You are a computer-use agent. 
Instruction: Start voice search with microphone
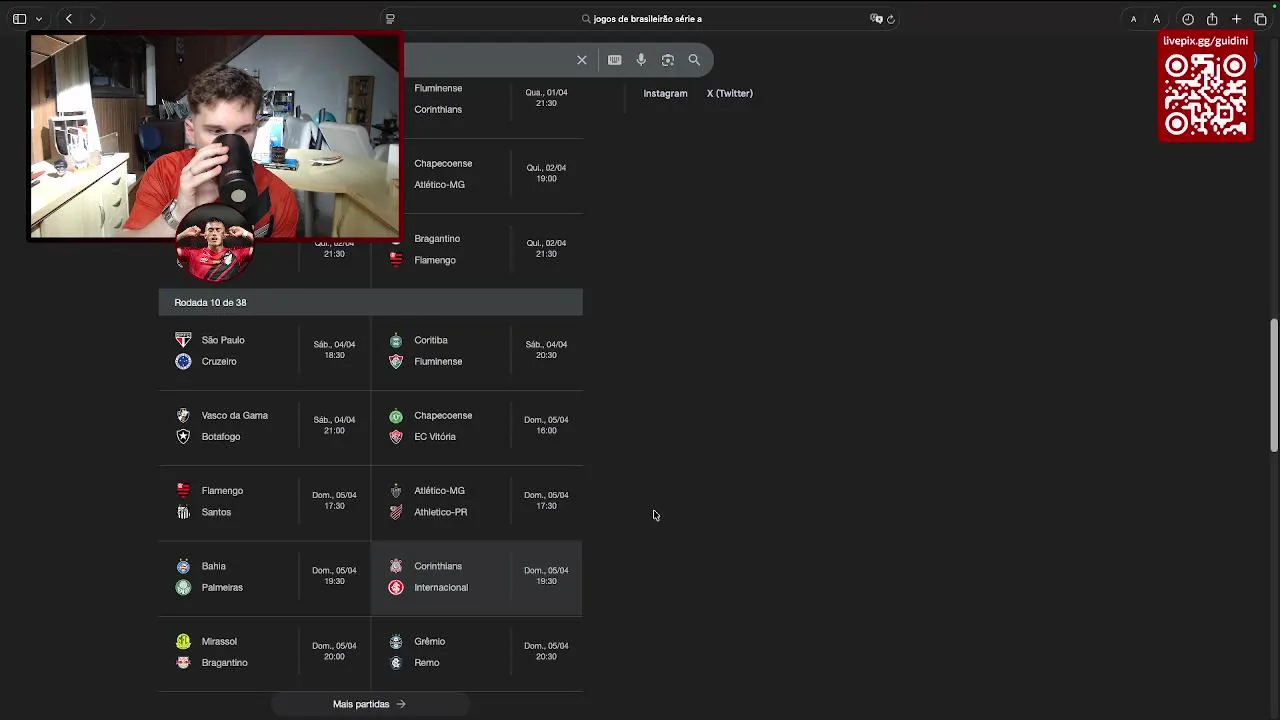coord(641,60)
